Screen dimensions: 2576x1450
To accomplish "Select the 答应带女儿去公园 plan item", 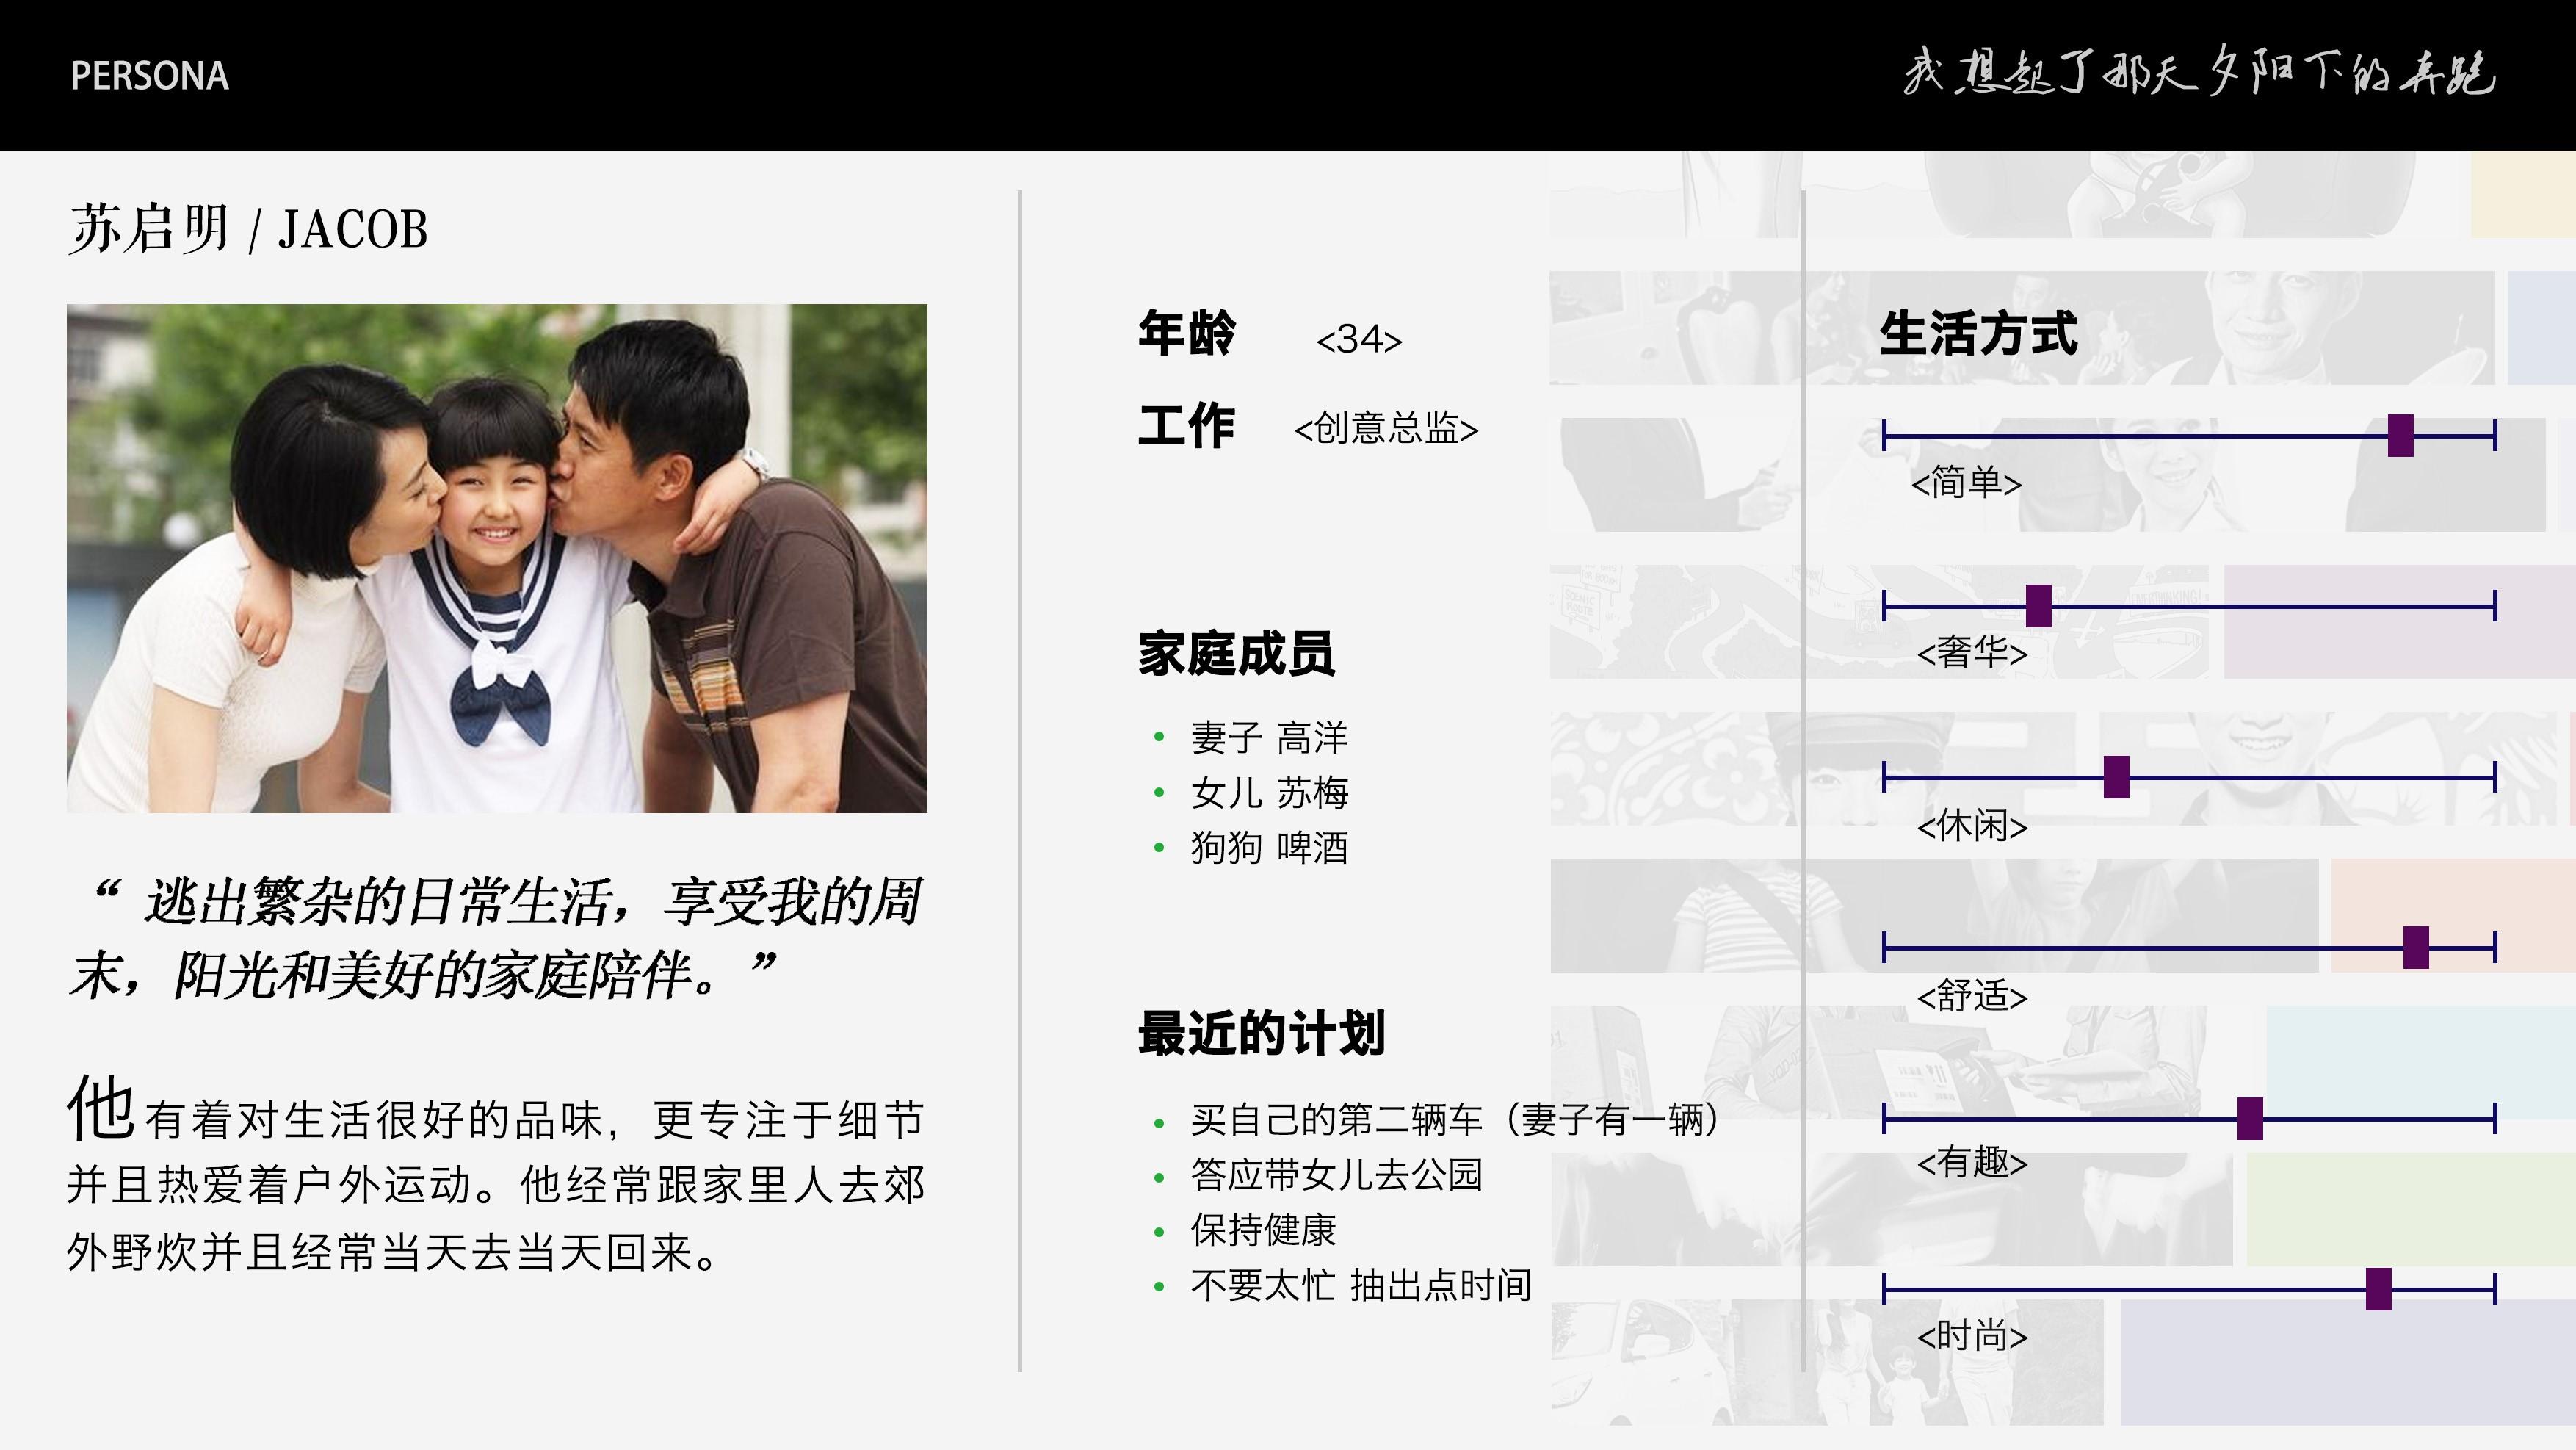I will click(x=1336, y=1175).
